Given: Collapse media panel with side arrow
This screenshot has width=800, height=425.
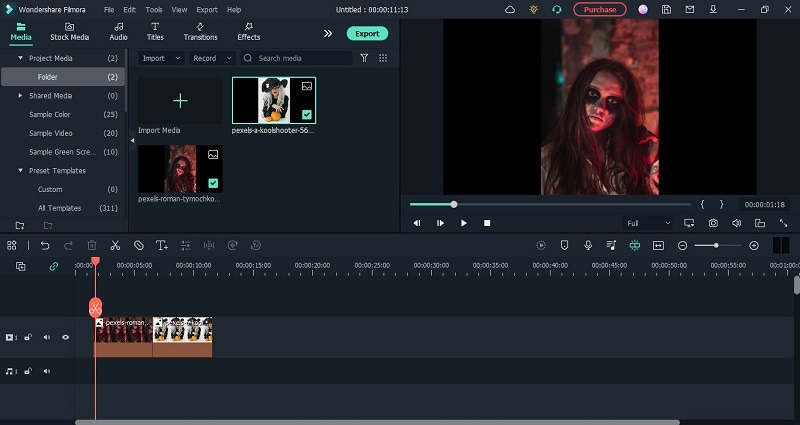Looking at the screenshot, I should 132,140.
